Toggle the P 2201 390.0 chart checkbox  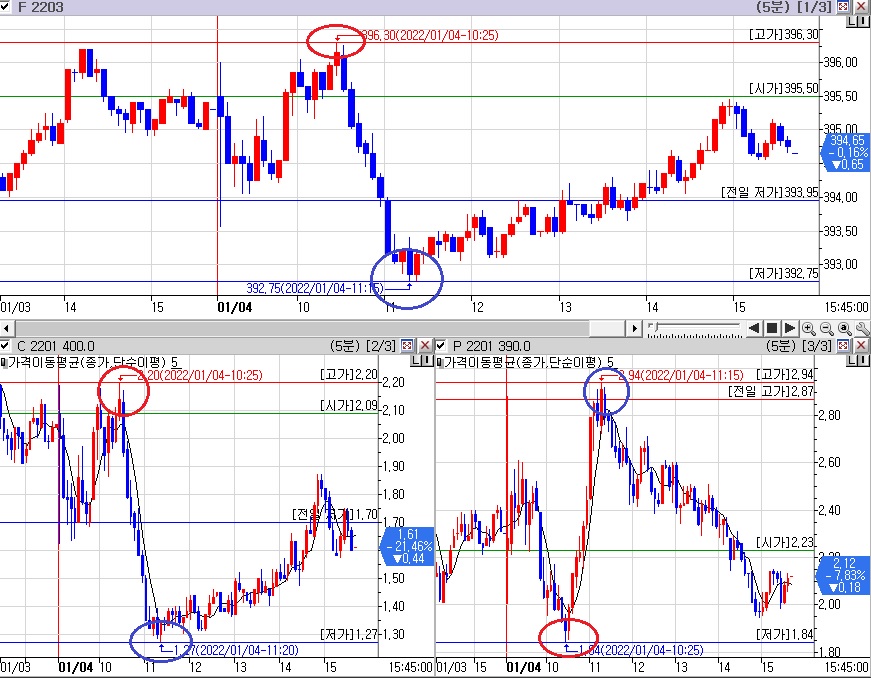pyautogui.click(x=441, y=346)
